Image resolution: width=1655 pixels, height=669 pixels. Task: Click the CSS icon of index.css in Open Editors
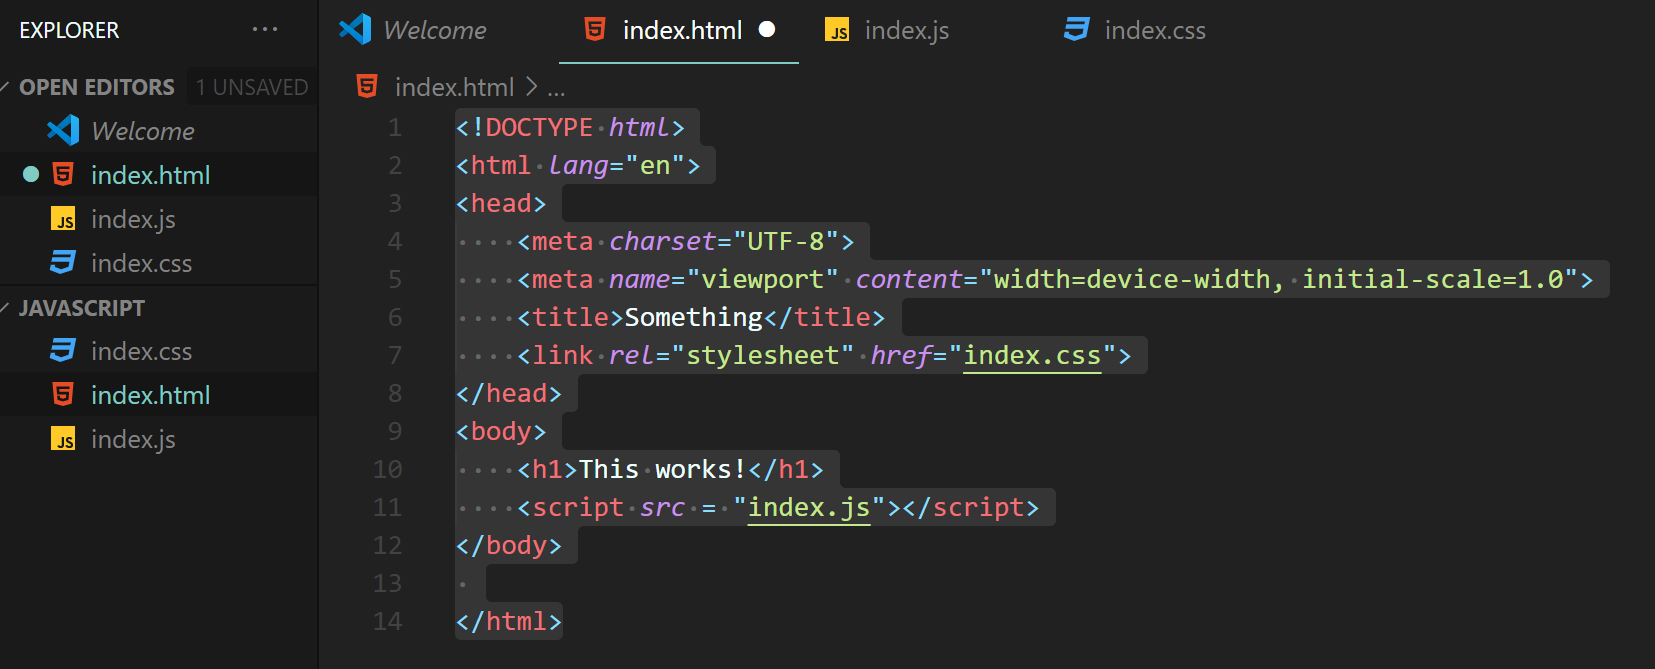[x=63, y=263]
